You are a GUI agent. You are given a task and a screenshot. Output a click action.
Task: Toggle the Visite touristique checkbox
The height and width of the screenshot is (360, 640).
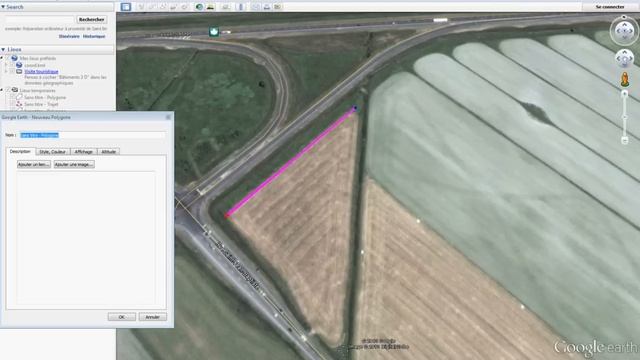point(12,71)
